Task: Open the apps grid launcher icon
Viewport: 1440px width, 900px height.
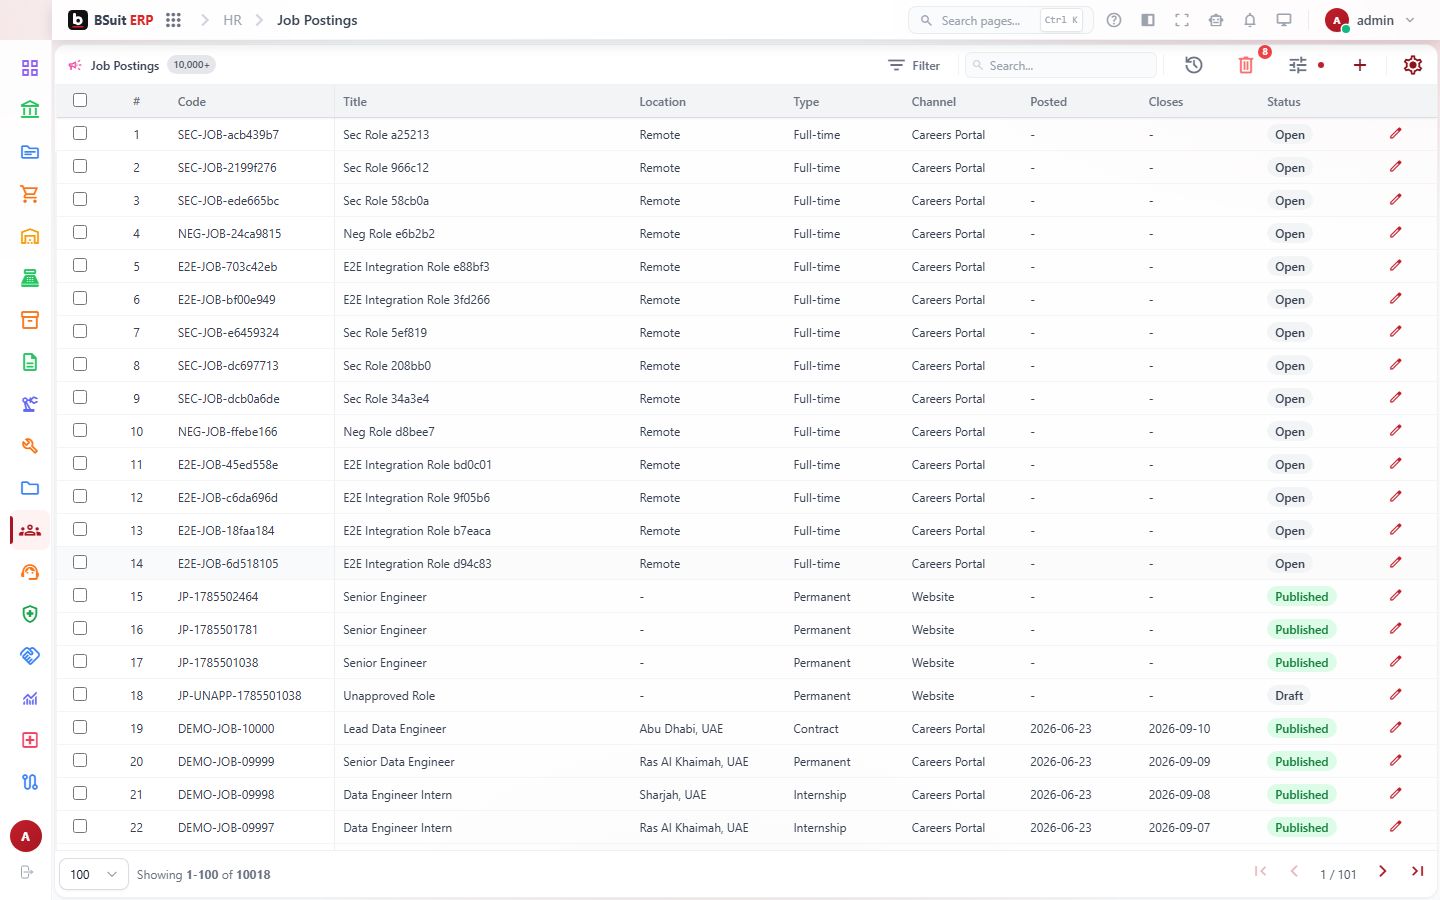Action: tap(173, 20)
